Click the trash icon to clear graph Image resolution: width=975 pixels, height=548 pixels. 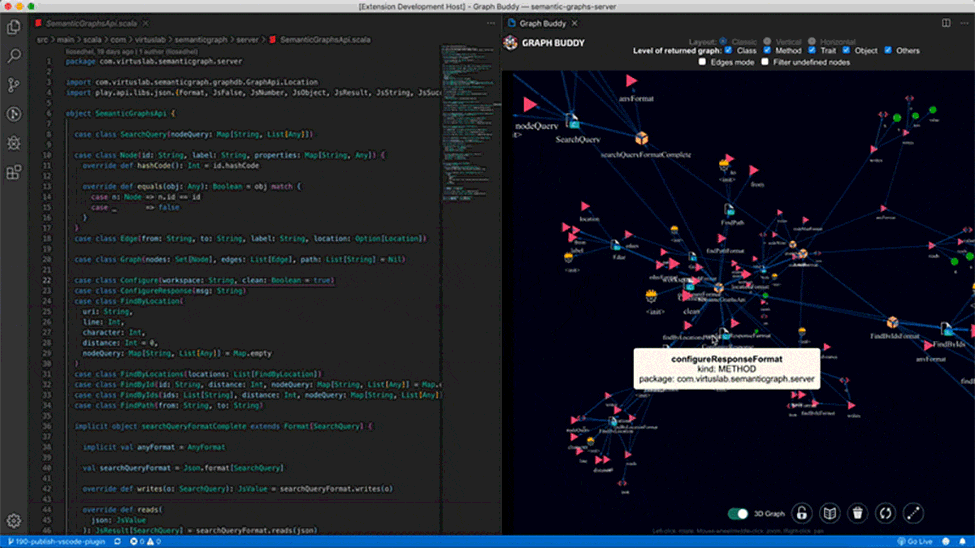[x=857, y=513]
